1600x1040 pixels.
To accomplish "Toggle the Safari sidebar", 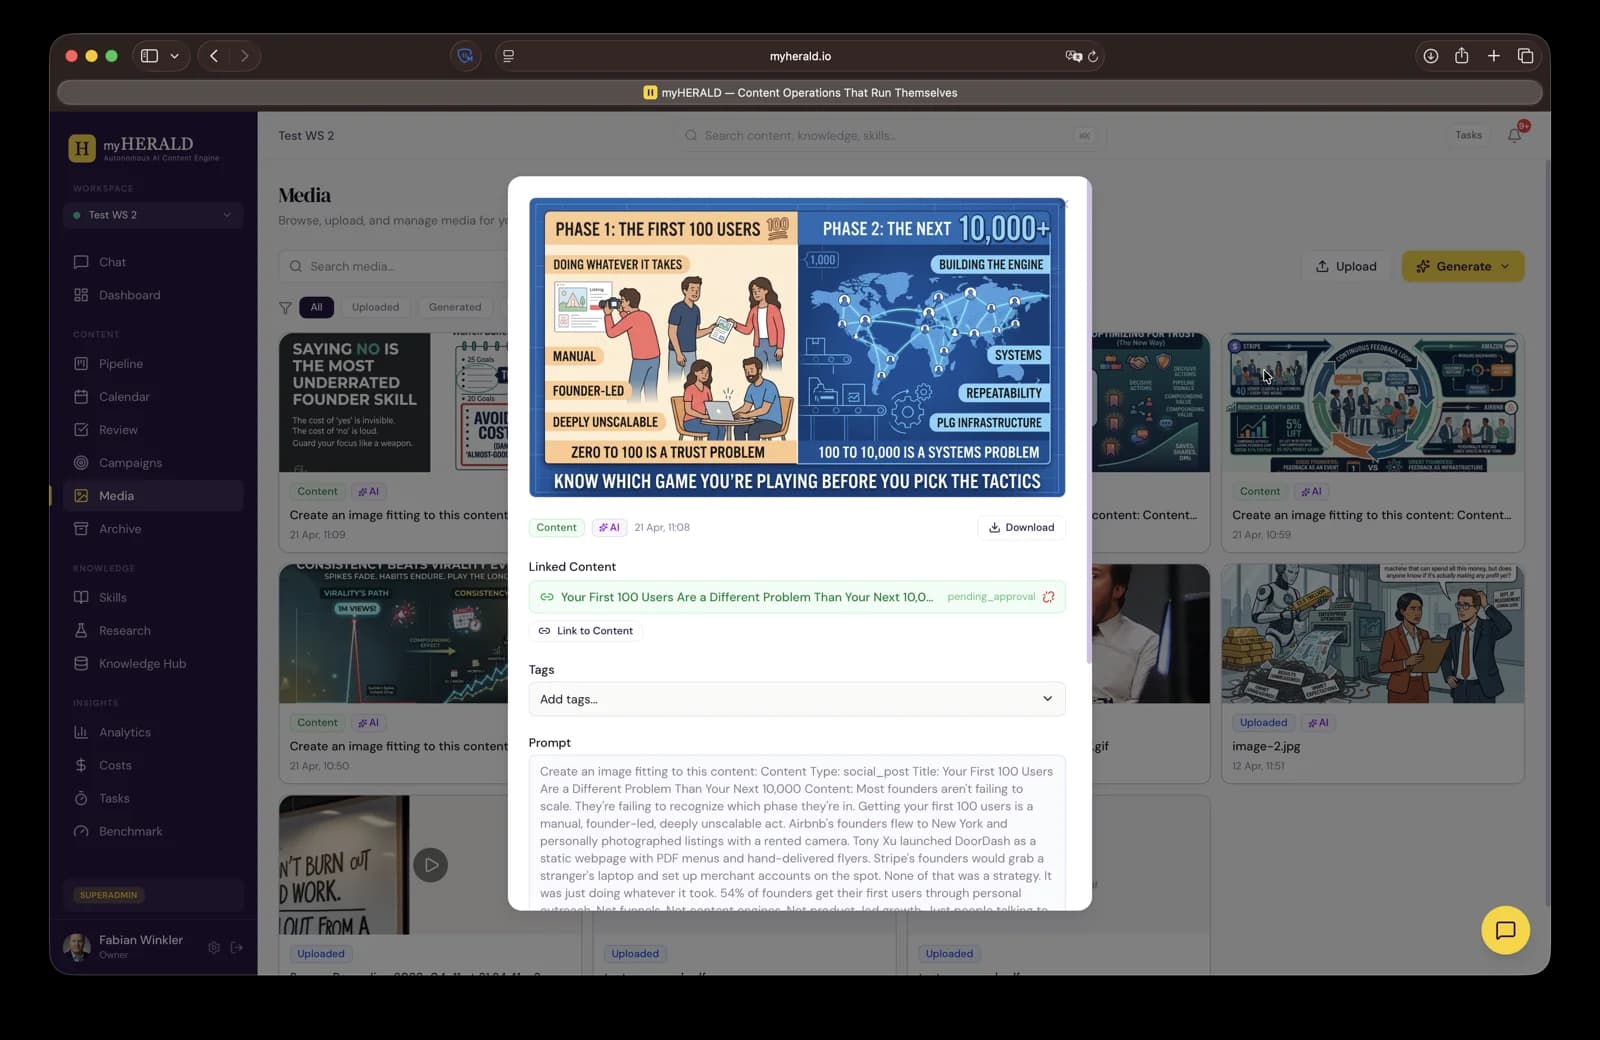I will 149,56.
